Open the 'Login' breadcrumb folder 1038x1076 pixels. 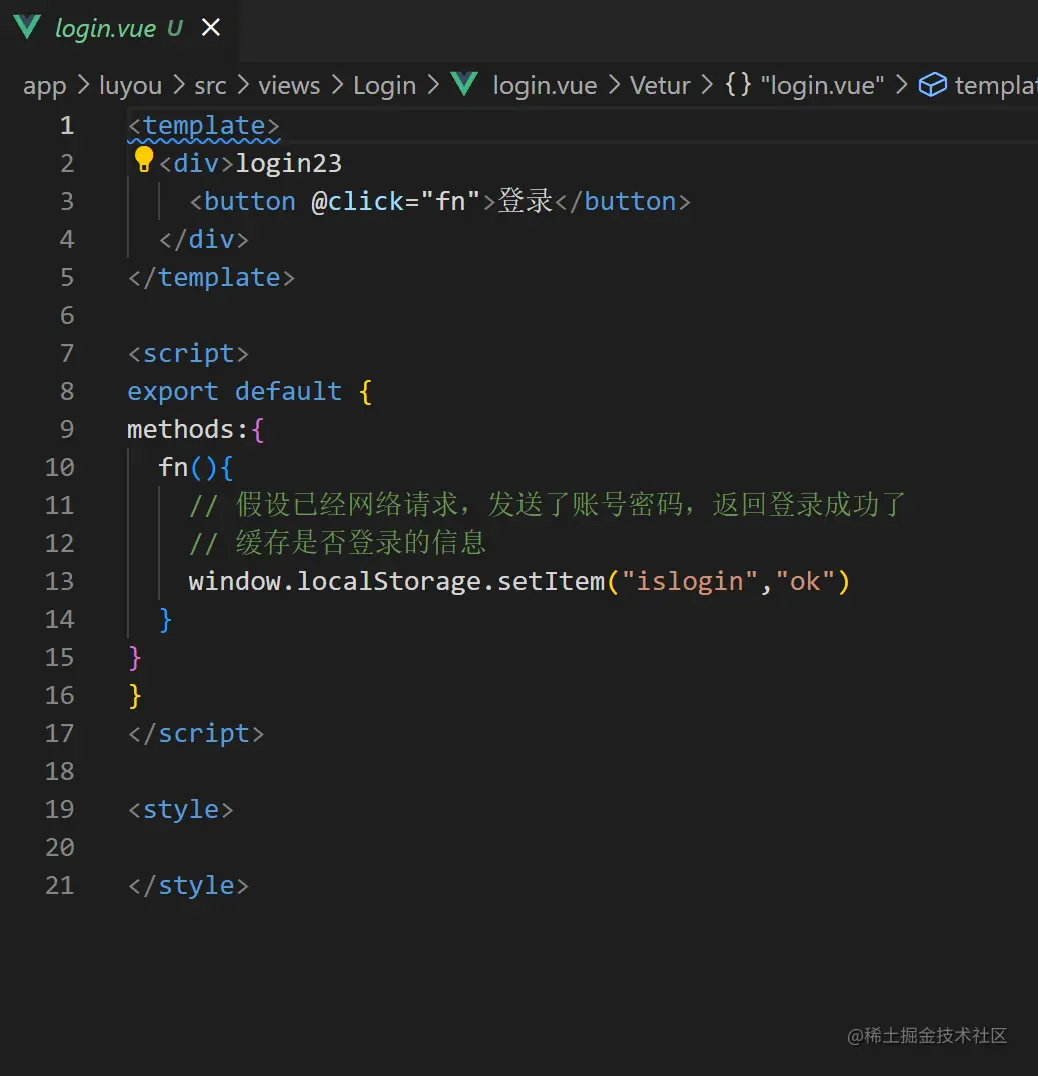[384, 86]
